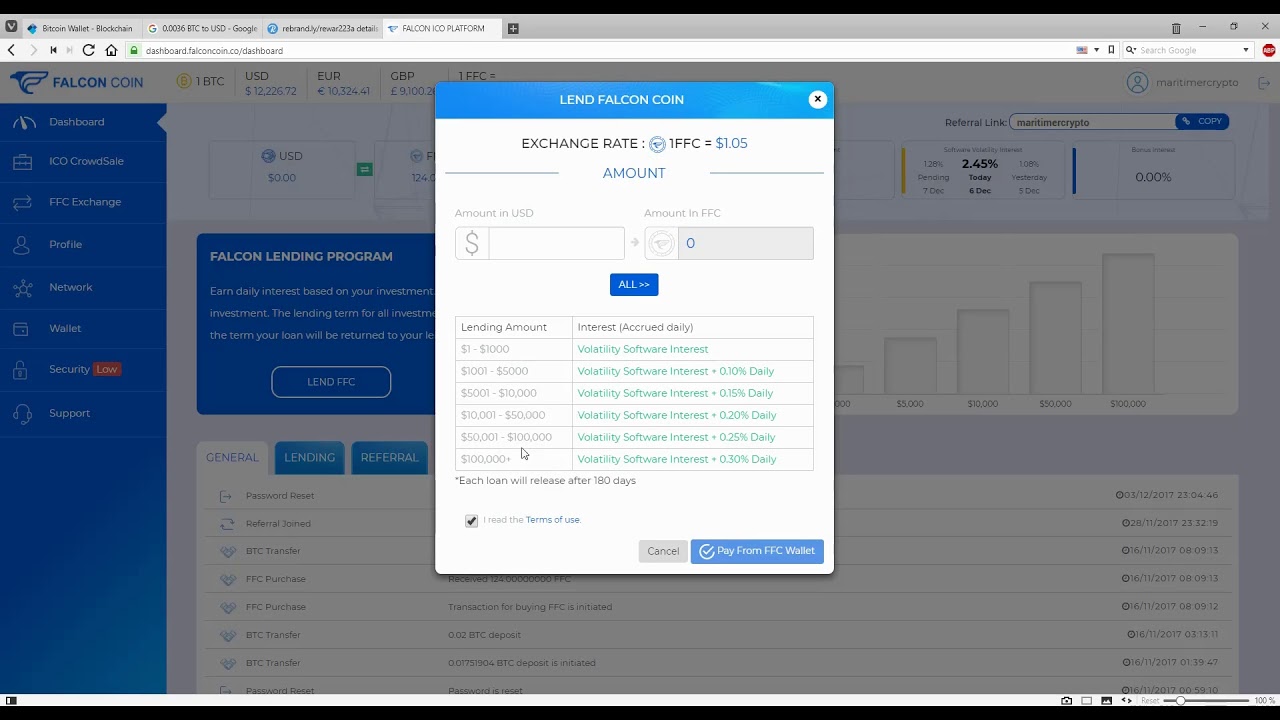Click Reset zoom in the status bar
1280x720 pixels.
point(1150,700)
